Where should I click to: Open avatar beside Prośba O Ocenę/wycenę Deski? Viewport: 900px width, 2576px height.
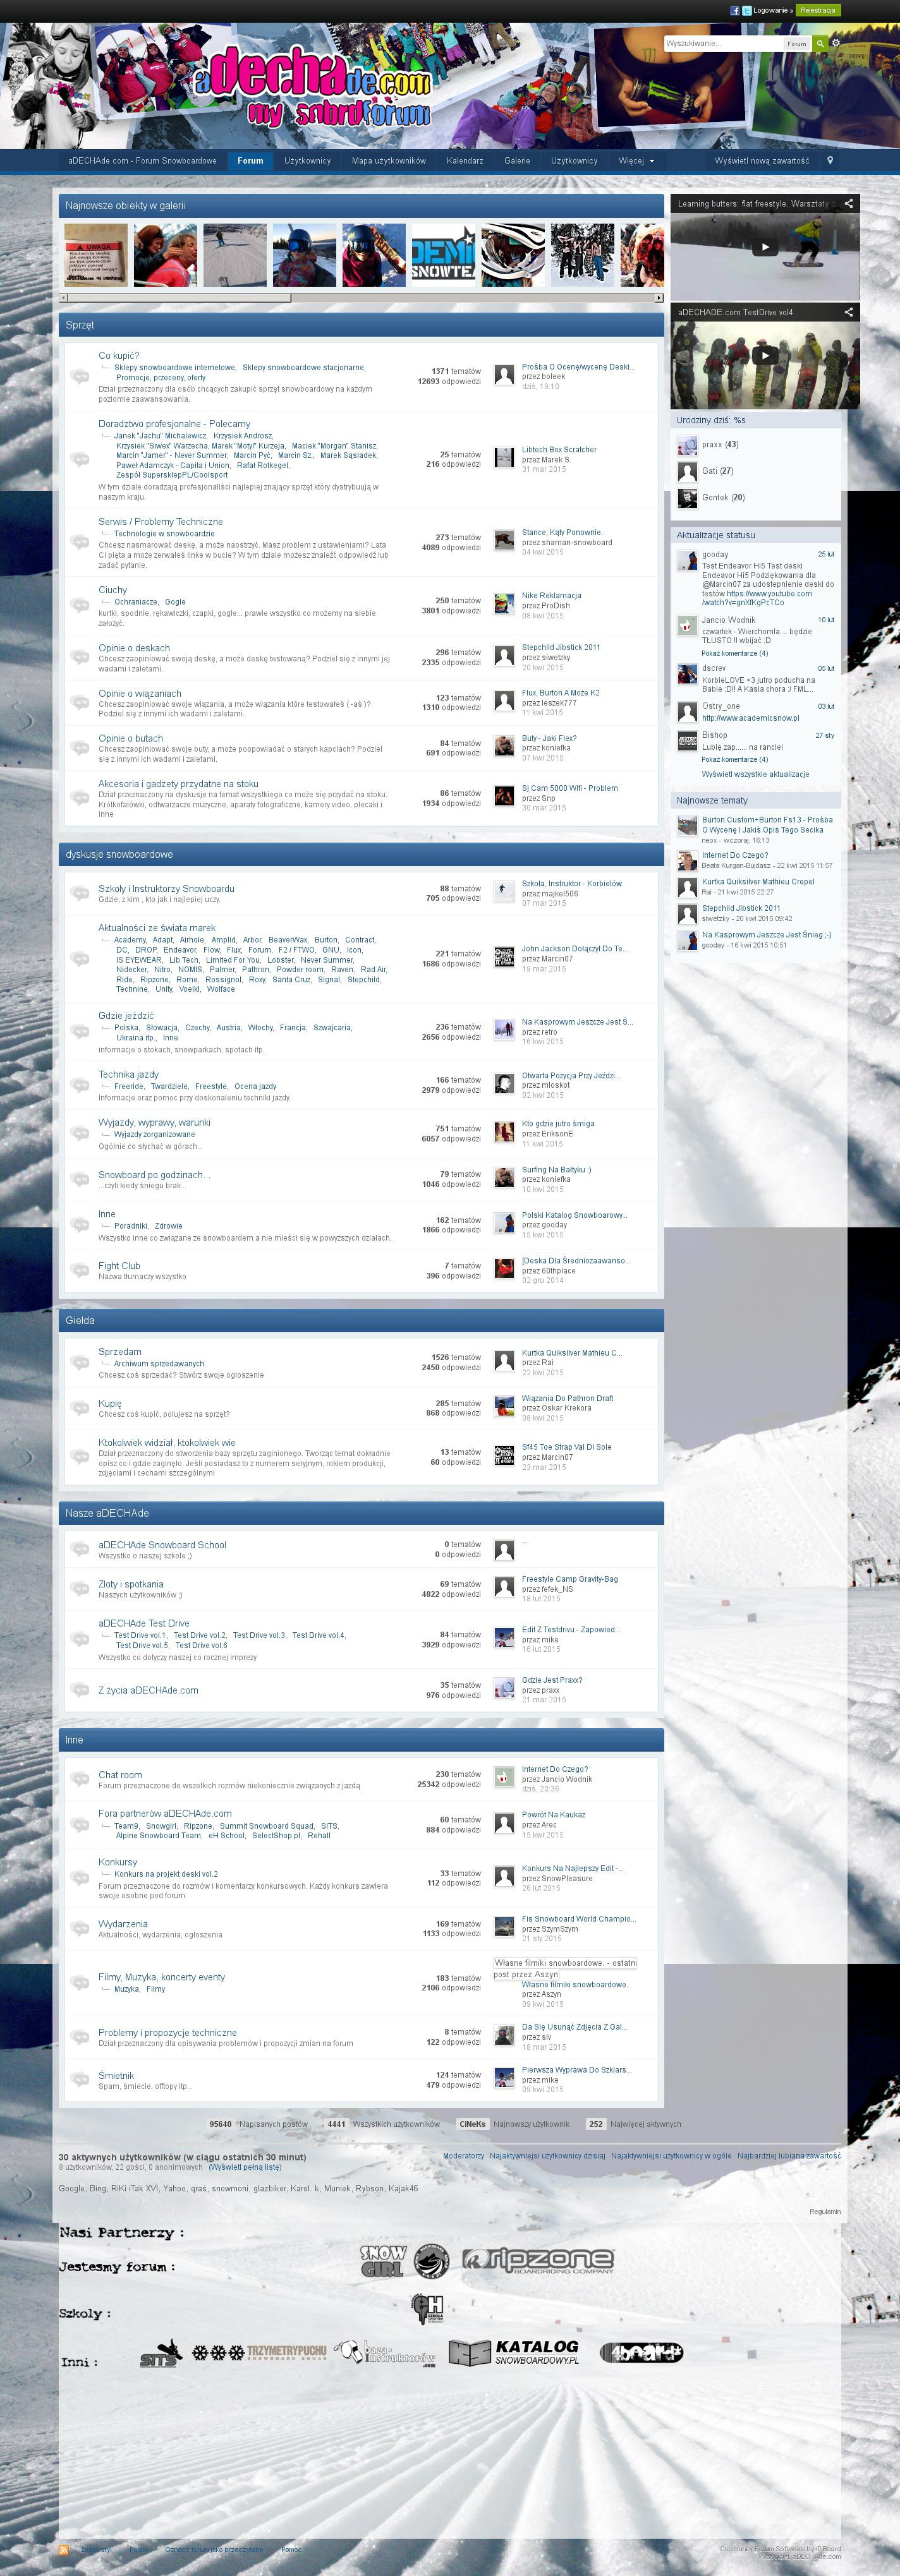pos(504,375)
